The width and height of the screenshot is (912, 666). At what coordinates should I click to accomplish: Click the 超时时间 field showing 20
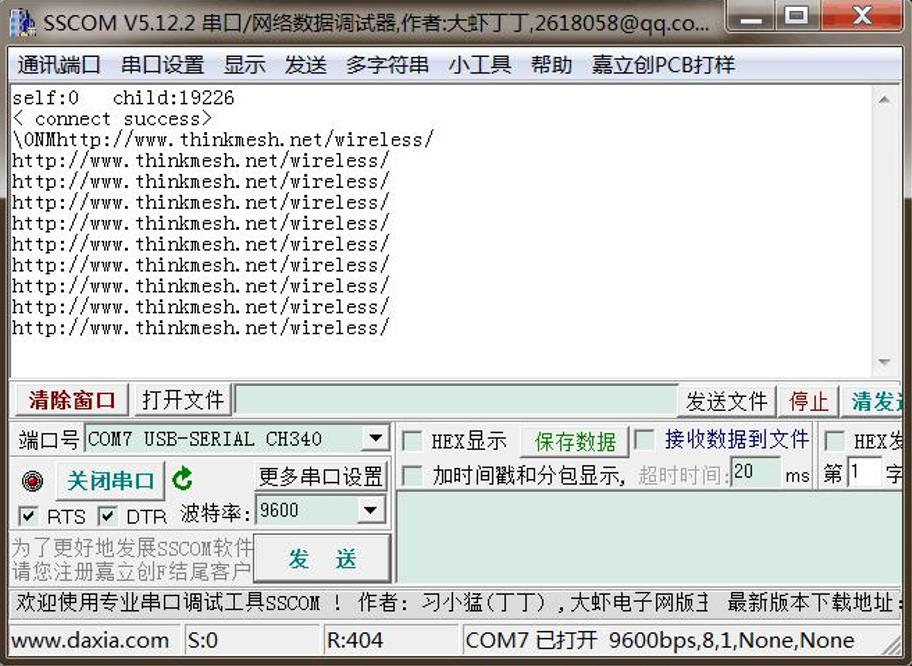tap(755, 472)
